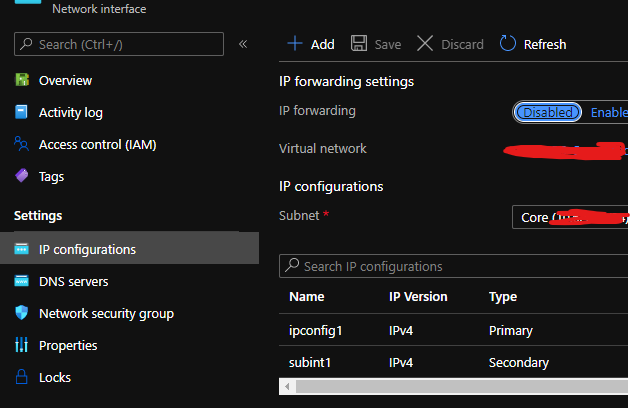Click the IP configurations sidebar icon
Image resolution: width=630 pixels, height=408 pixels.
click(21, 249)
